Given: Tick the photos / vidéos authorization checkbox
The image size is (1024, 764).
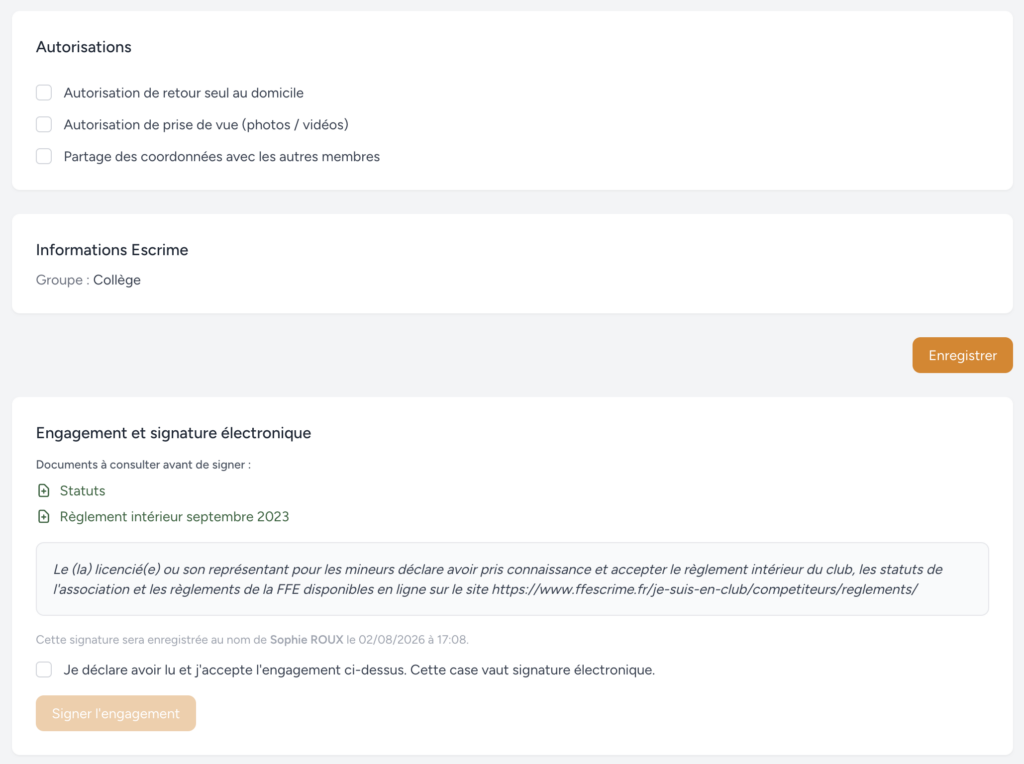Looking at the screenshot, I should [x=44, y=124].
